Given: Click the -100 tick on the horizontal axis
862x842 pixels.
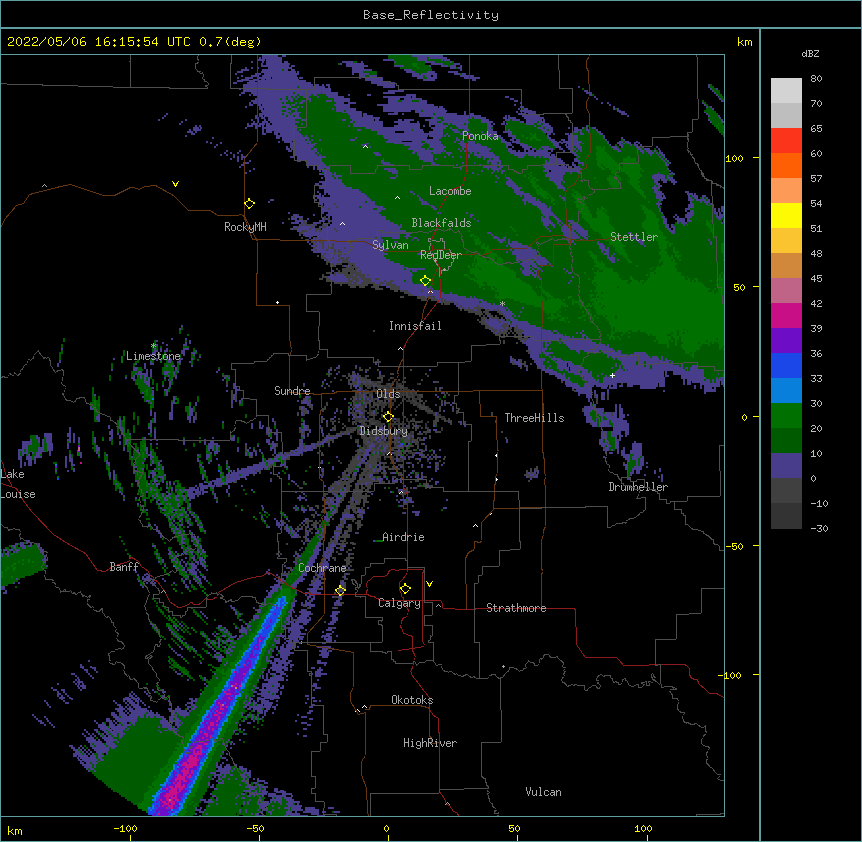Looking at the screenshot, I should point(126,828).
